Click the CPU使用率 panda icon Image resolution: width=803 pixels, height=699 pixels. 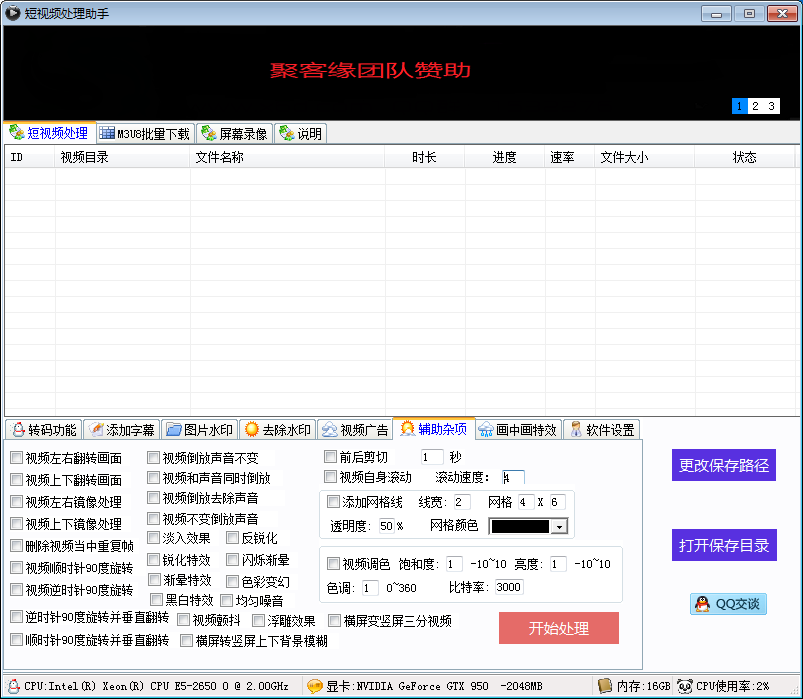coord(685,686)
